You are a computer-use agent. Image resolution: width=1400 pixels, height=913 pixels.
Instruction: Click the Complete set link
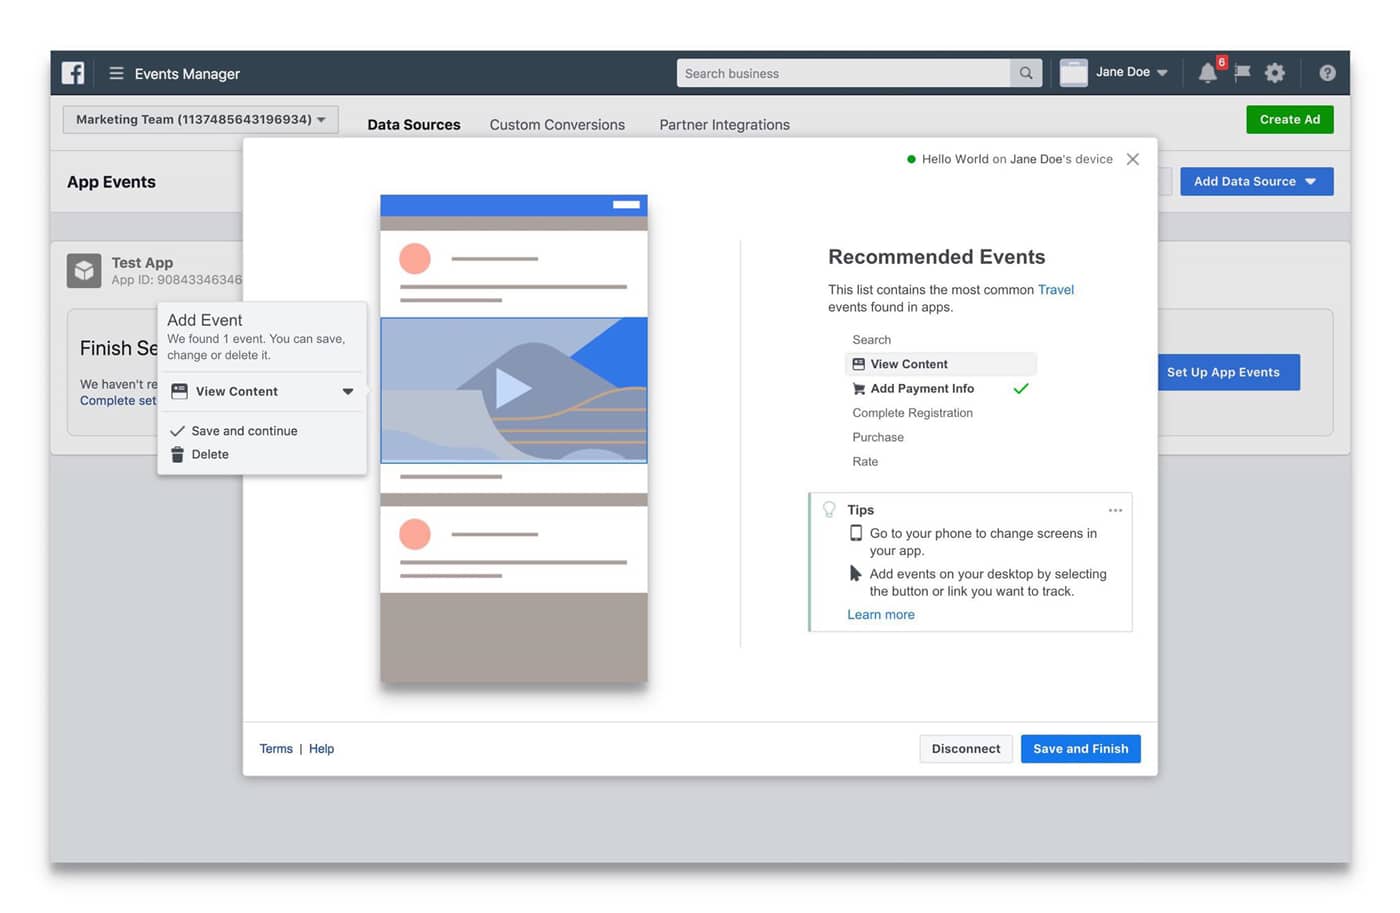[x=118, y=401]
